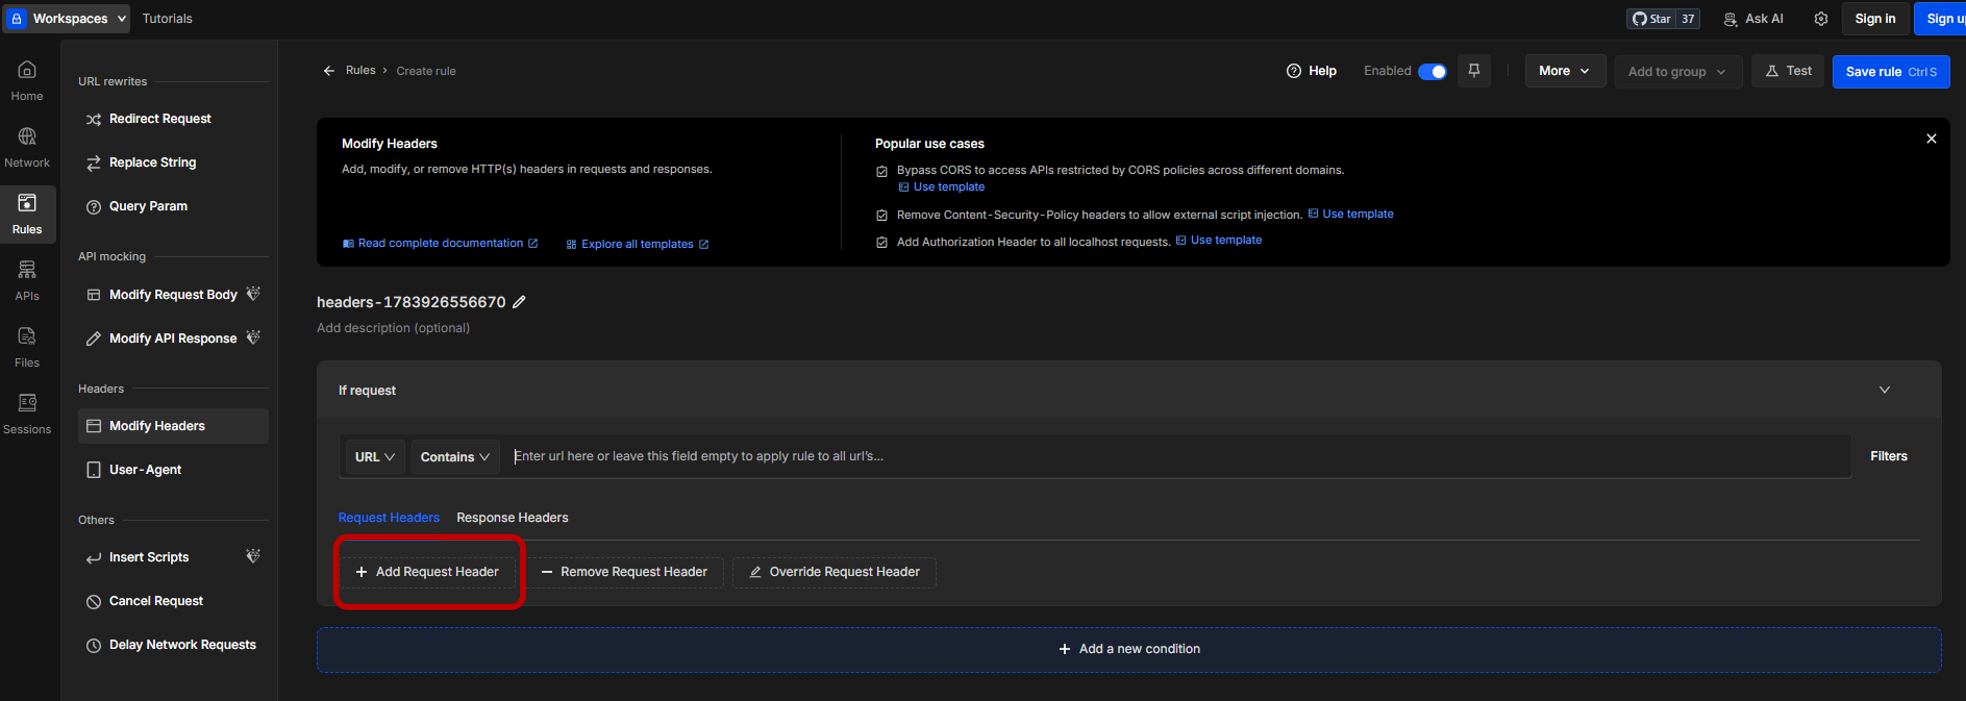Click rule name headers-1783926556670

coord(411,302)
